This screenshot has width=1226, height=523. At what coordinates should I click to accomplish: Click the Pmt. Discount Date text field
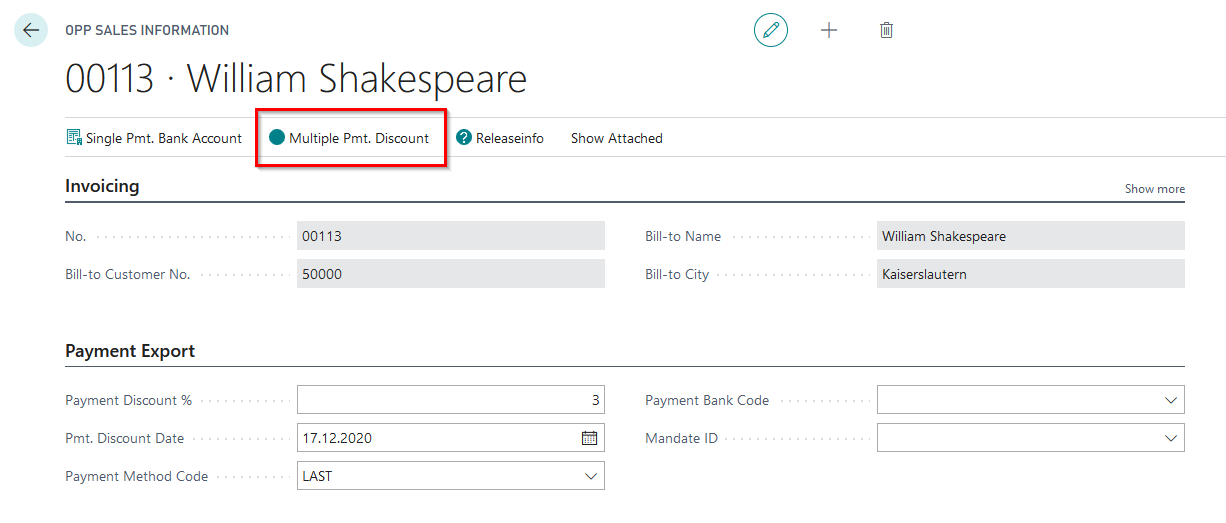(435, 438)
